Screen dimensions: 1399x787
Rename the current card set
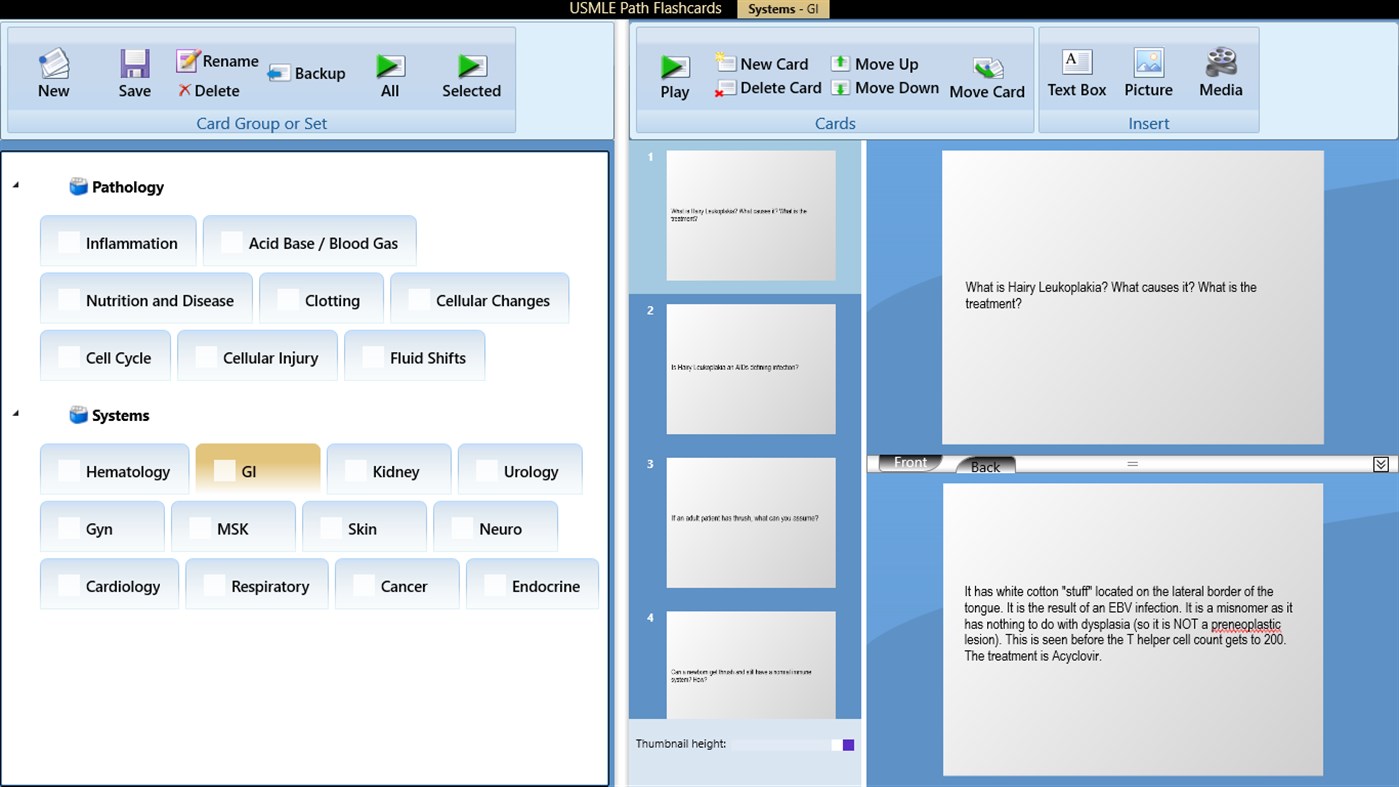click(x=215, y=60)
